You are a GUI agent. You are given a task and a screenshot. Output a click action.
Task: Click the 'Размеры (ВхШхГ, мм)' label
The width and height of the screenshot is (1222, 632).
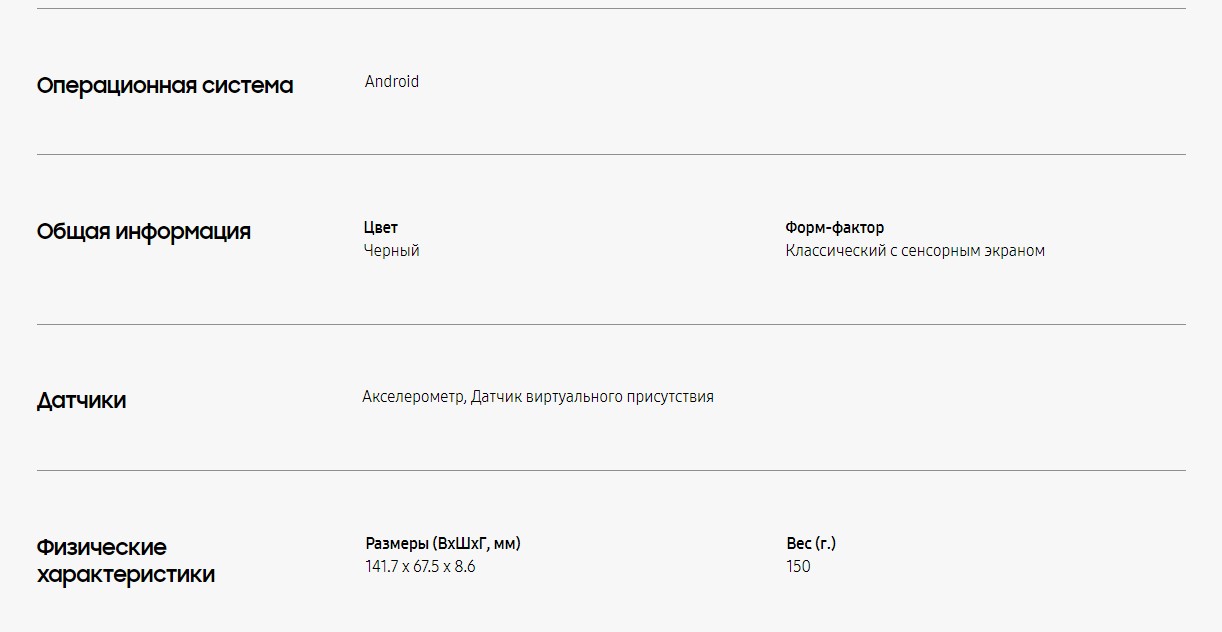point(443,544)
